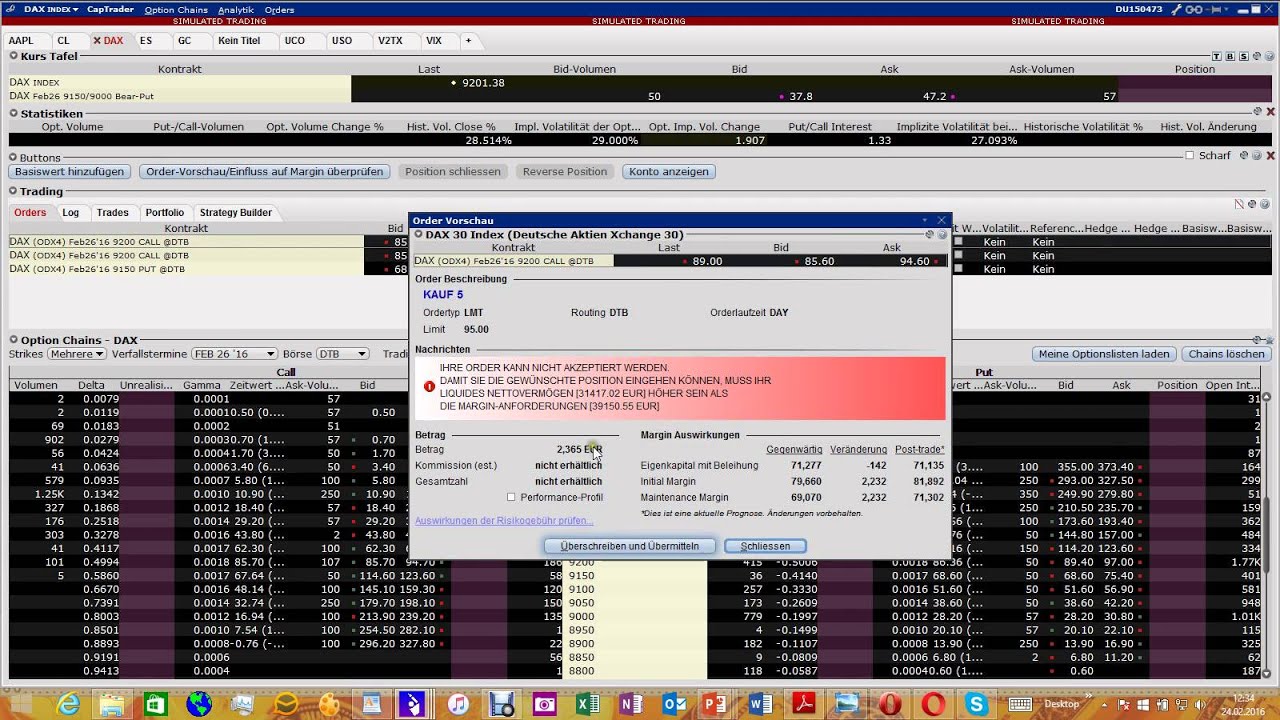Click the Schliessen button
The image size is (1280, 720).
765,546
